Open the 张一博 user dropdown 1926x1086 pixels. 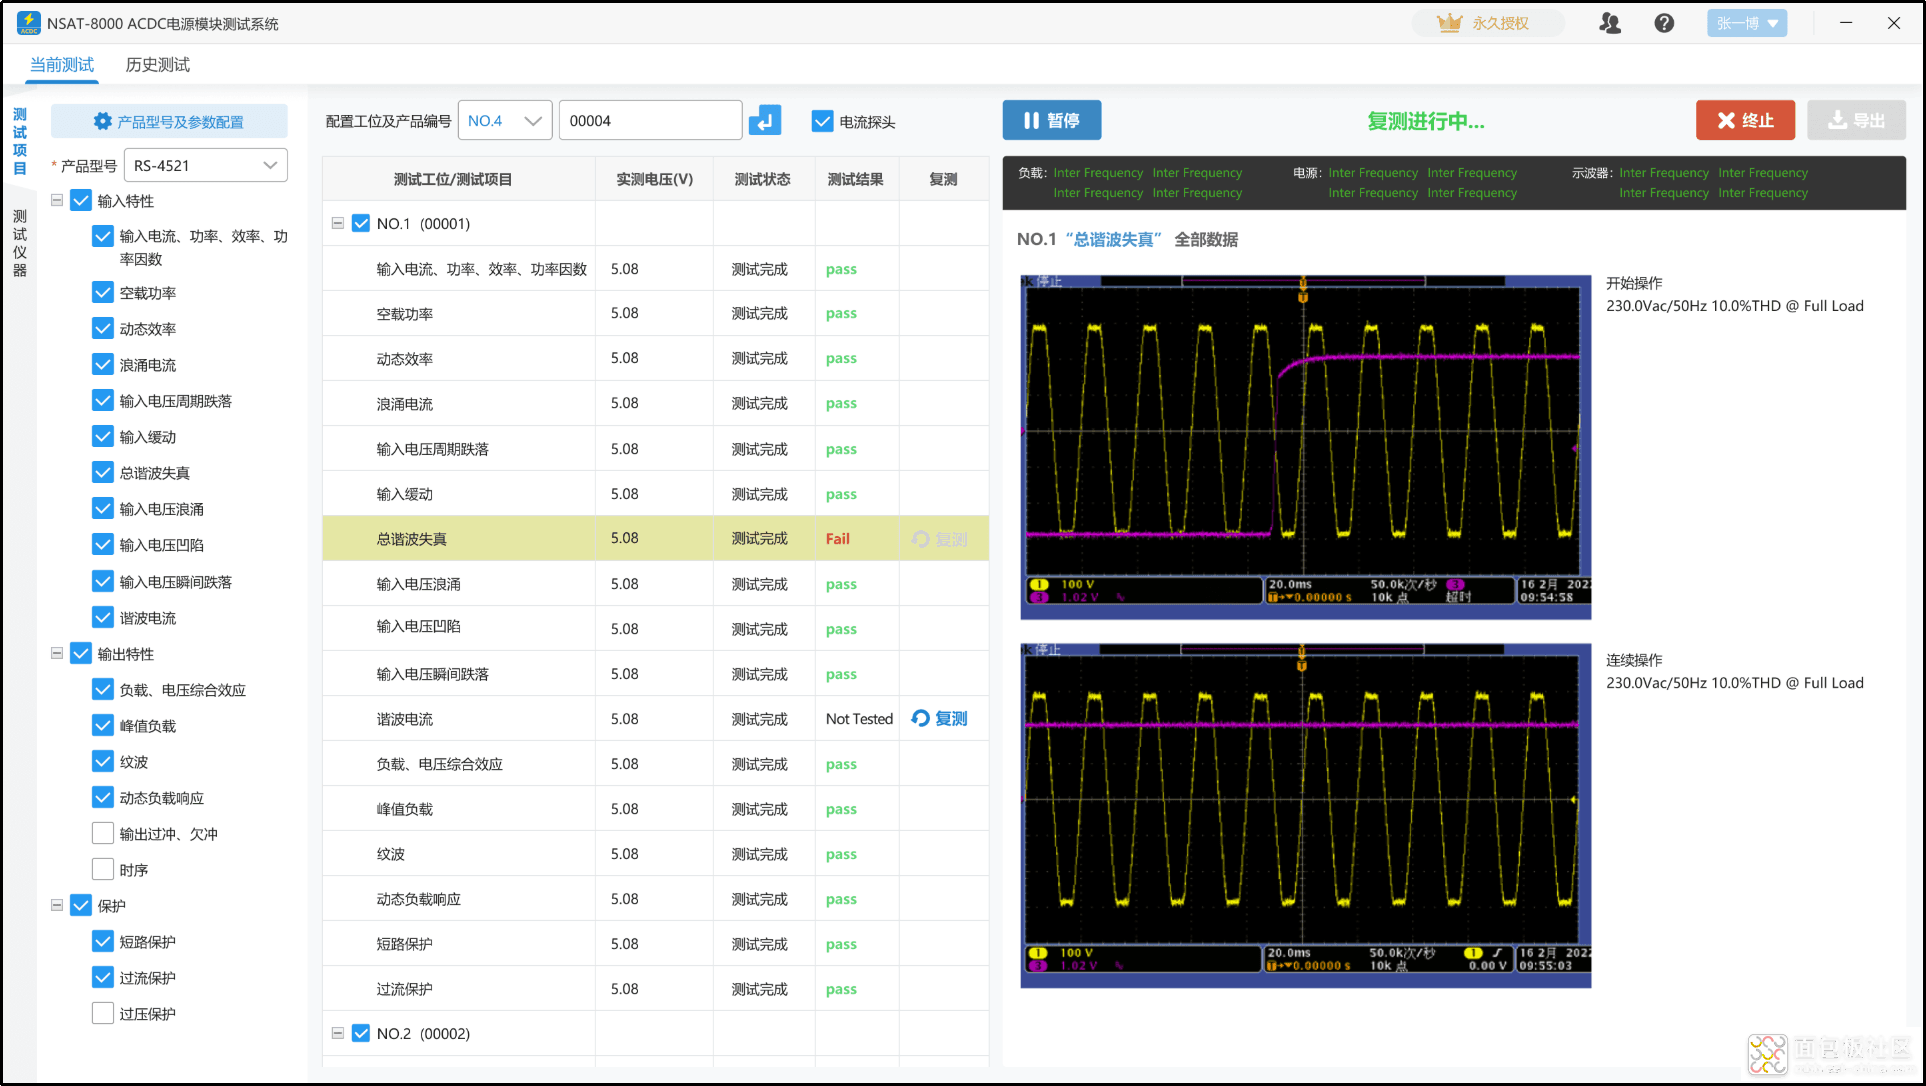click(x=1746, y=23)
